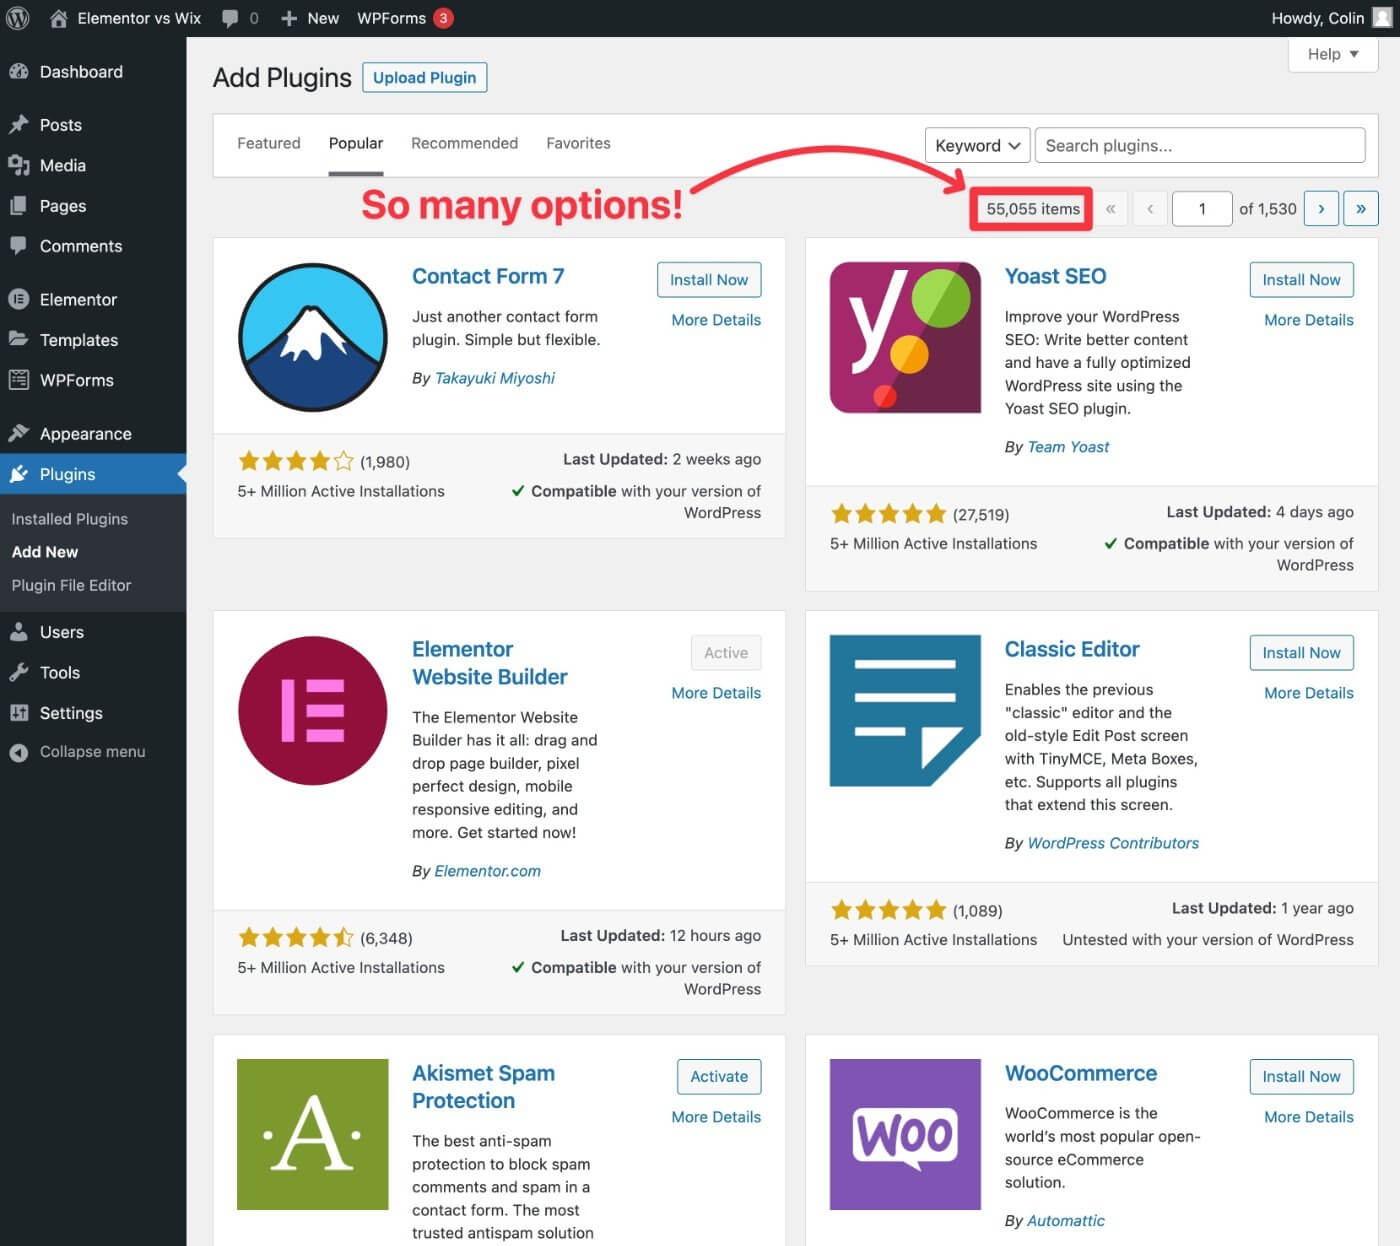Viewport: 1400px width, 1246px height.
Task: Open the home icon for Elementor vs Wix
Action: point(58,18)
